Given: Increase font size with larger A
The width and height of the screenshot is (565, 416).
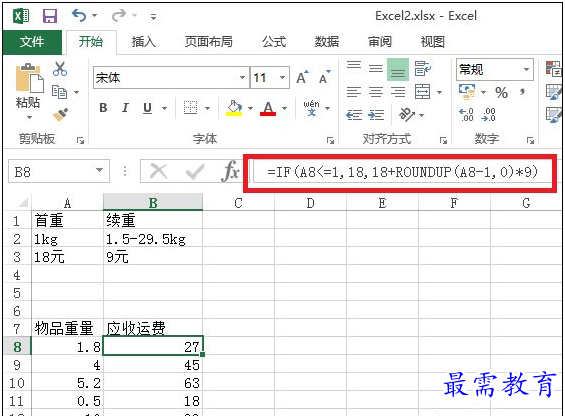Looking at the screenshot, I should (302, 77).
